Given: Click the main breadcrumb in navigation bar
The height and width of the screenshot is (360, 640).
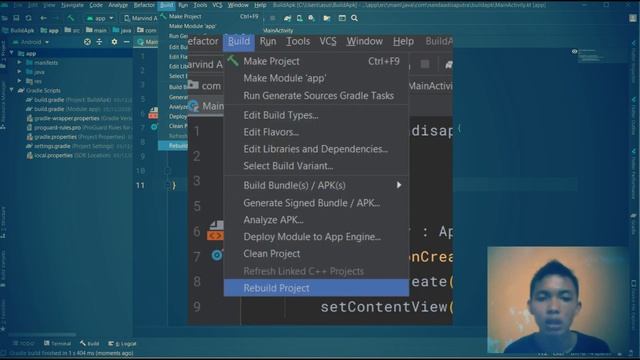Looking at the screenshot, I should (x=96, y=31).
